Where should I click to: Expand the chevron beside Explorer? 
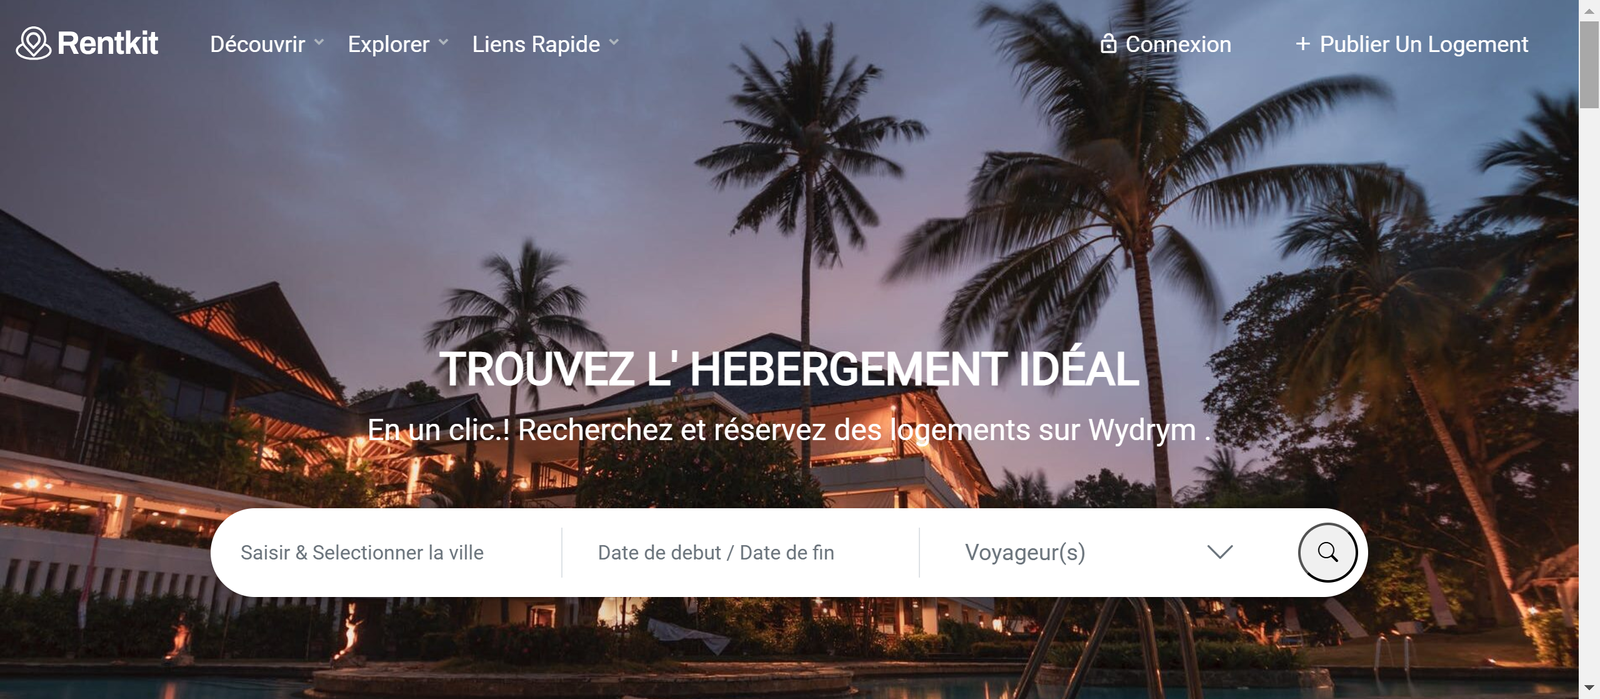pos(443,43)
